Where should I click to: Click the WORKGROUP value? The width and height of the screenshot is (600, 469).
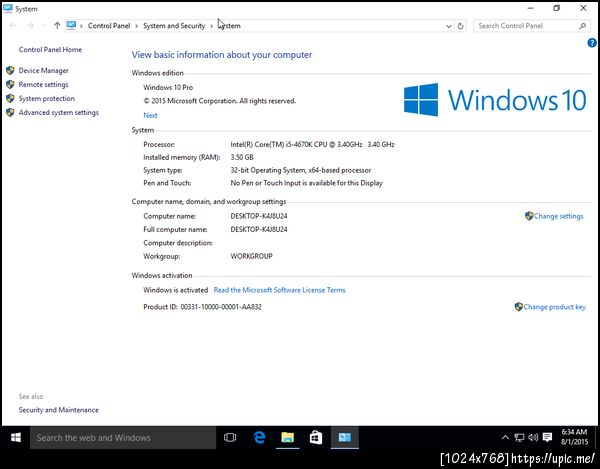(x=251, y=256)
